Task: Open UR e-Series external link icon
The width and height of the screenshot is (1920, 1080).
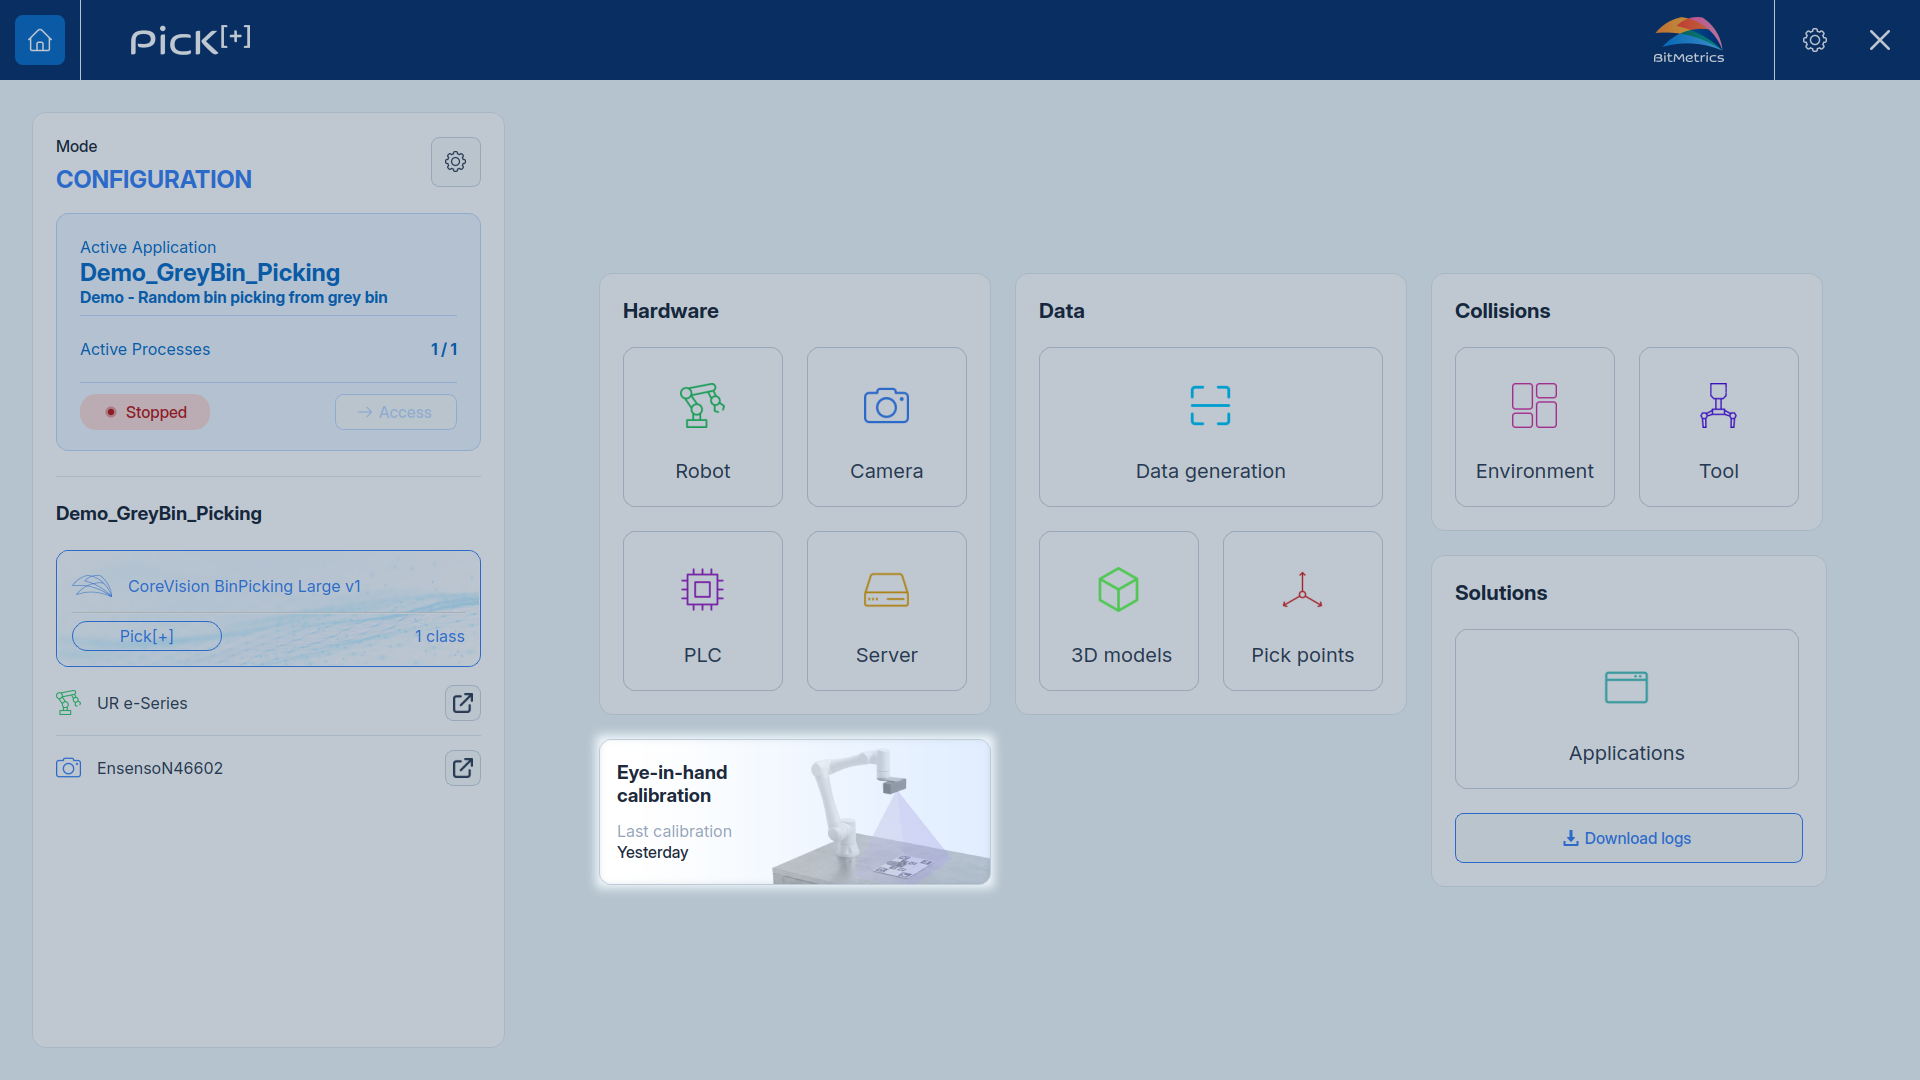Action: 463,703
